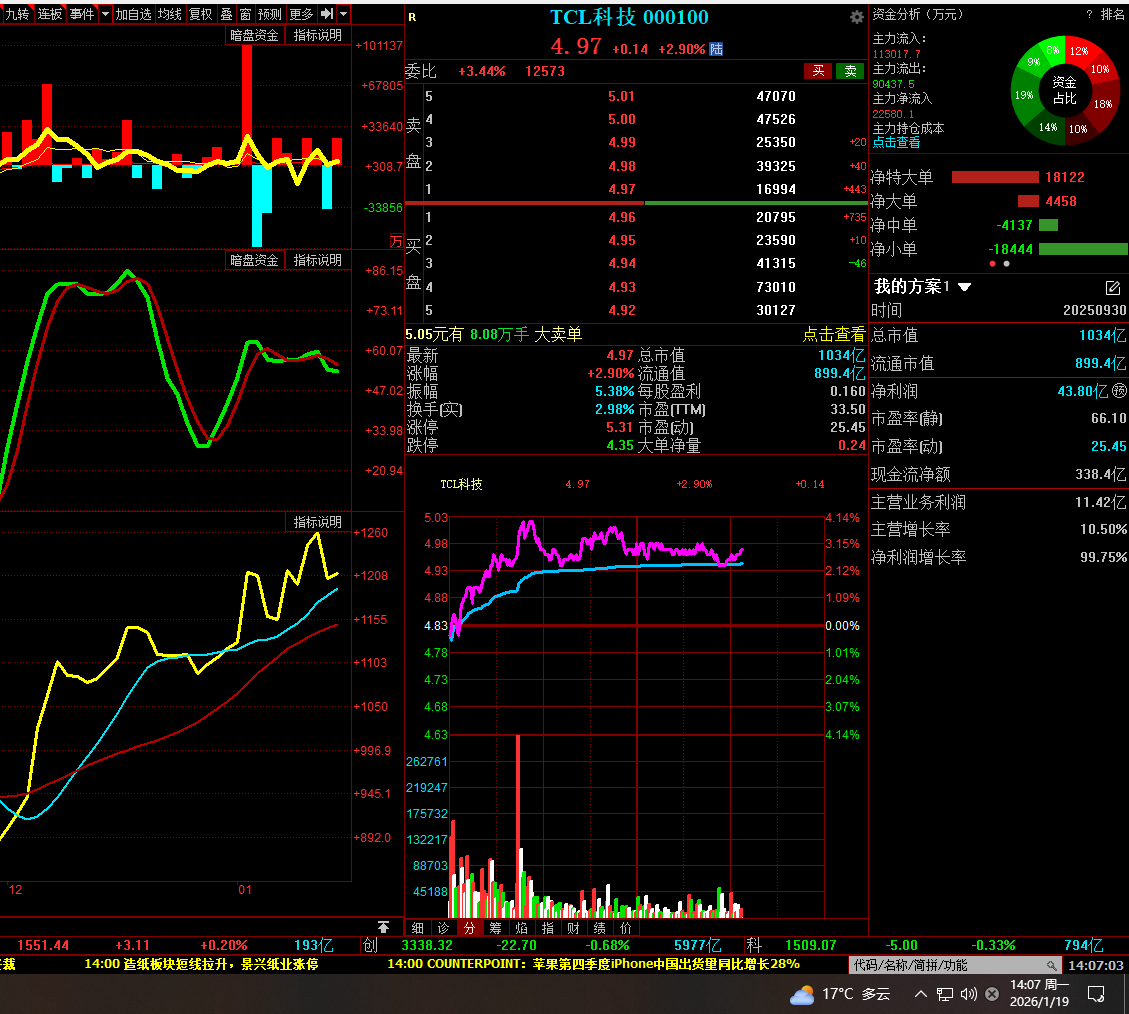The height and width of the screenshot is (1014, 1129).
Task: Open the settings gear beside TCL科技 title
Action: (x=856, y=17)
